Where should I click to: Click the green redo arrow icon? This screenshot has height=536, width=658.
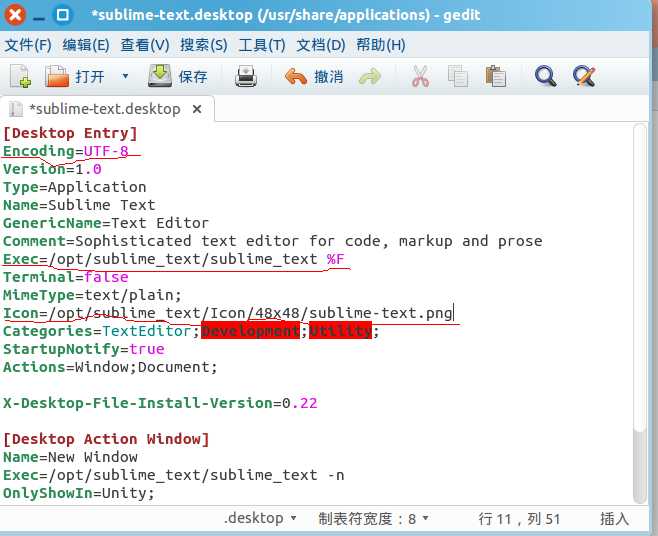click(370, 77)
